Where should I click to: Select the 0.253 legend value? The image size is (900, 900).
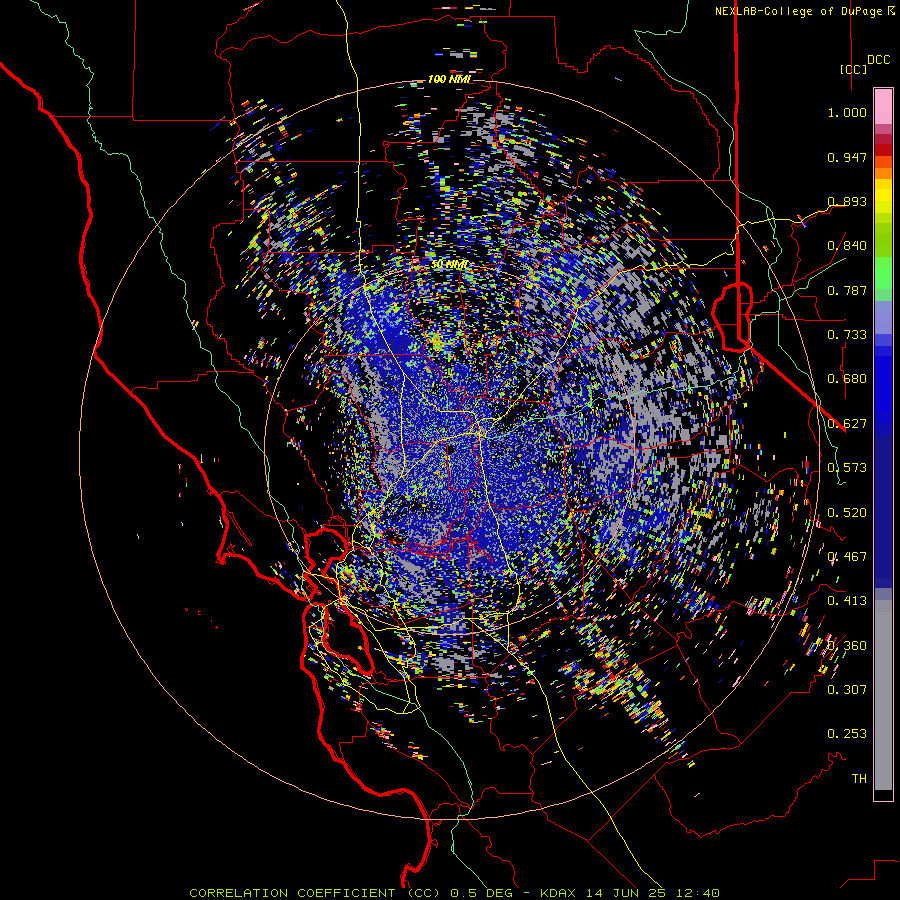(847, 734)
